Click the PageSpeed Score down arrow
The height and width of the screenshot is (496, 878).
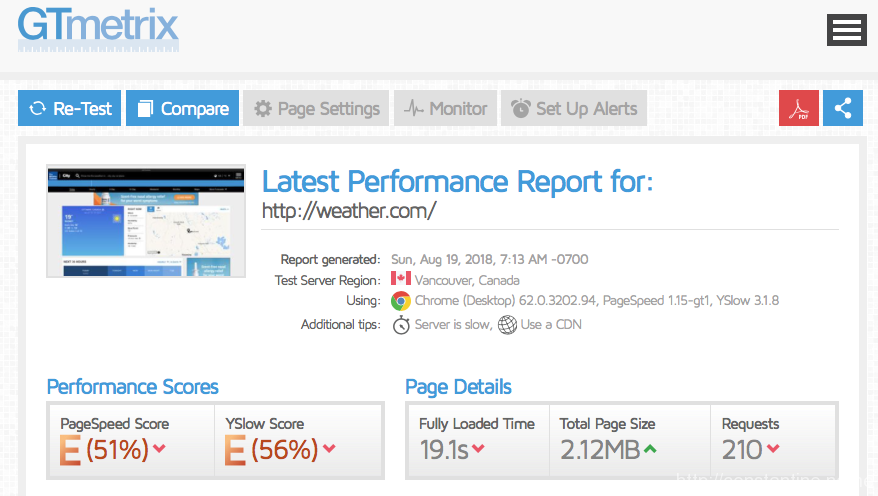pos(160,448)
